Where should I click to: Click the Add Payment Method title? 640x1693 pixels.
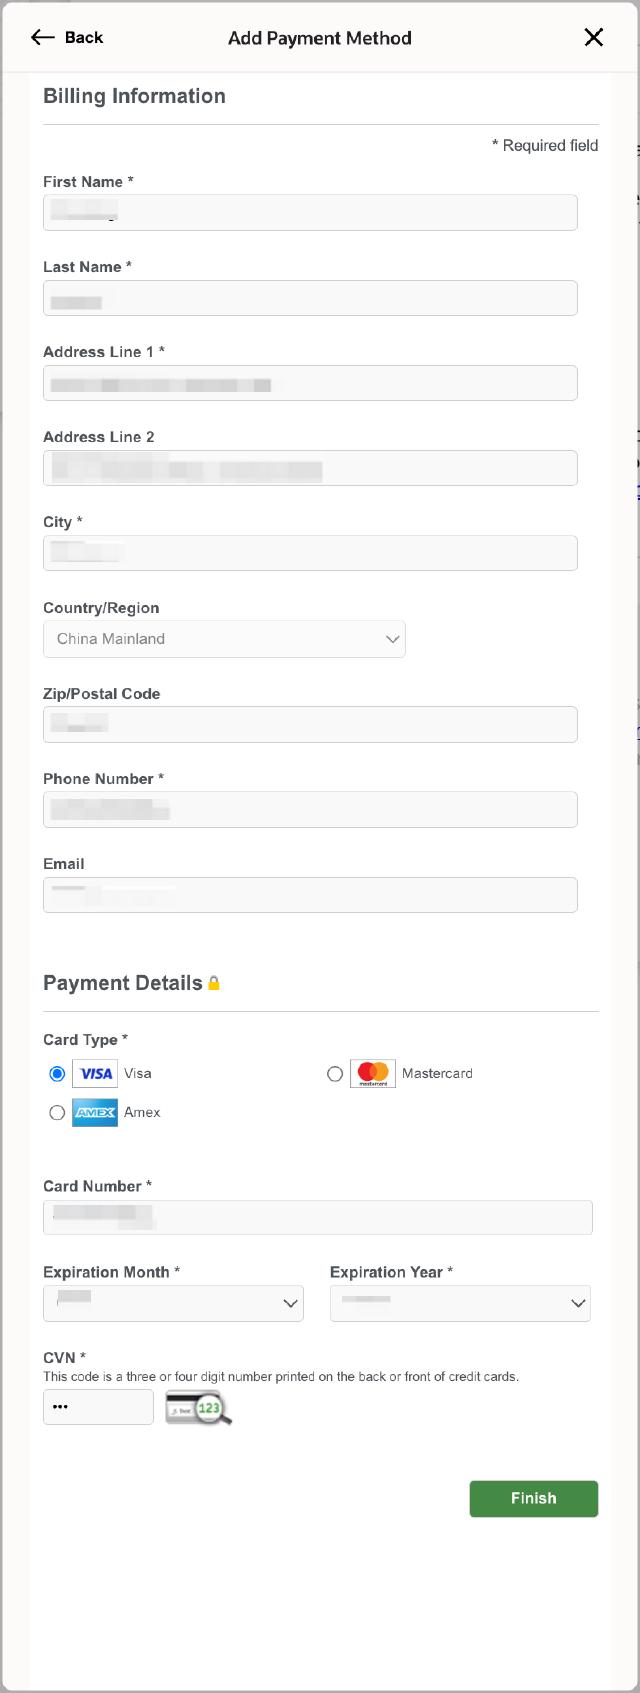click(320, 38)
